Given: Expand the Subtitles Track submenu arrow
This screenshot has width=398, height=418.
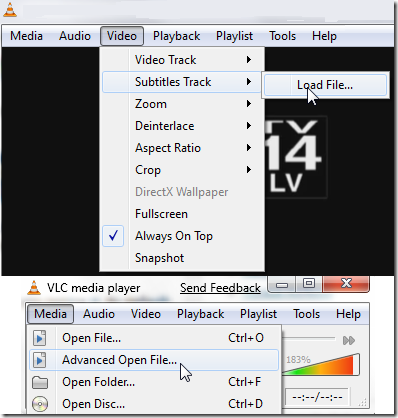Looking at the screenshot, I should (x=249, y=82).
